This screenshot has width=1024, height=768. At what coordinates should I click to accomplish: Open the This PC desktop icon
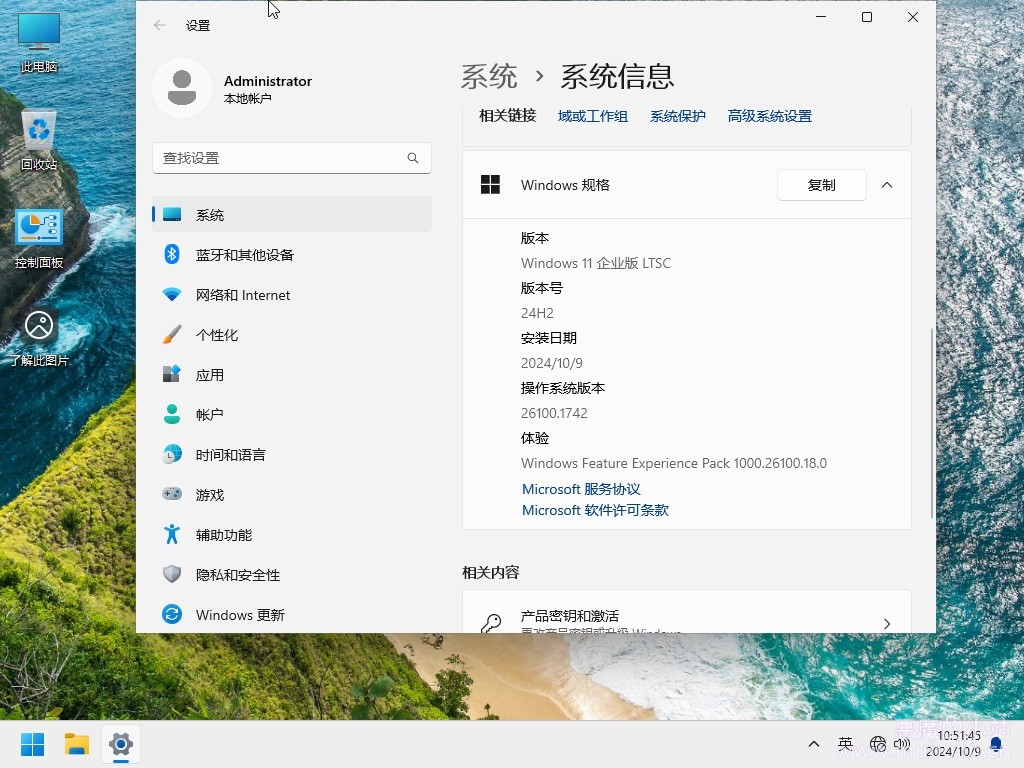(39, 42)
